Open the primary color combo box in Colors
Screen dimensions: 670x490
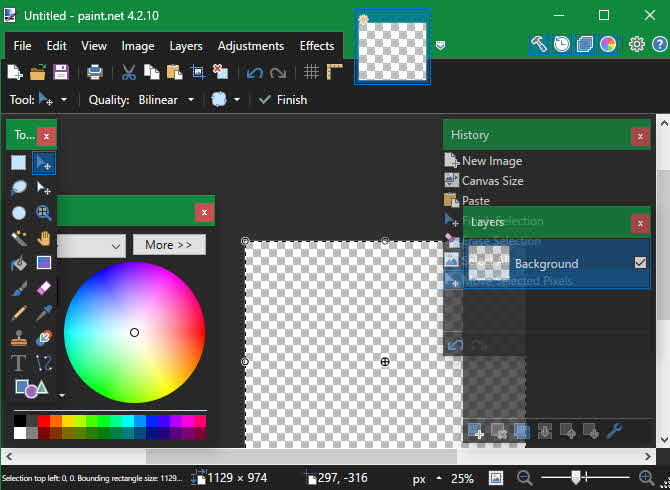tap(91, 246)
